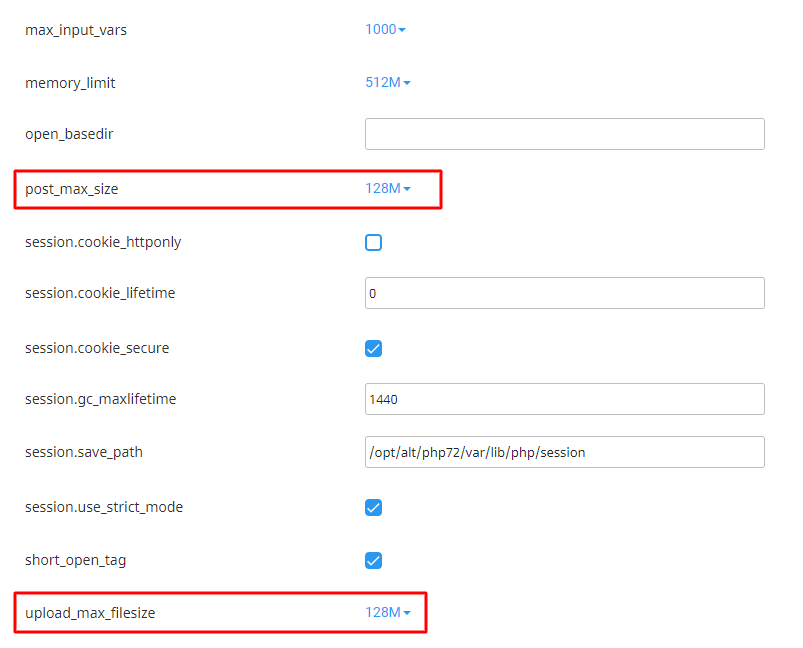Uncheck session.use_strict_mode
Viewport: 803px width, 648px height.
coord(373,507)
